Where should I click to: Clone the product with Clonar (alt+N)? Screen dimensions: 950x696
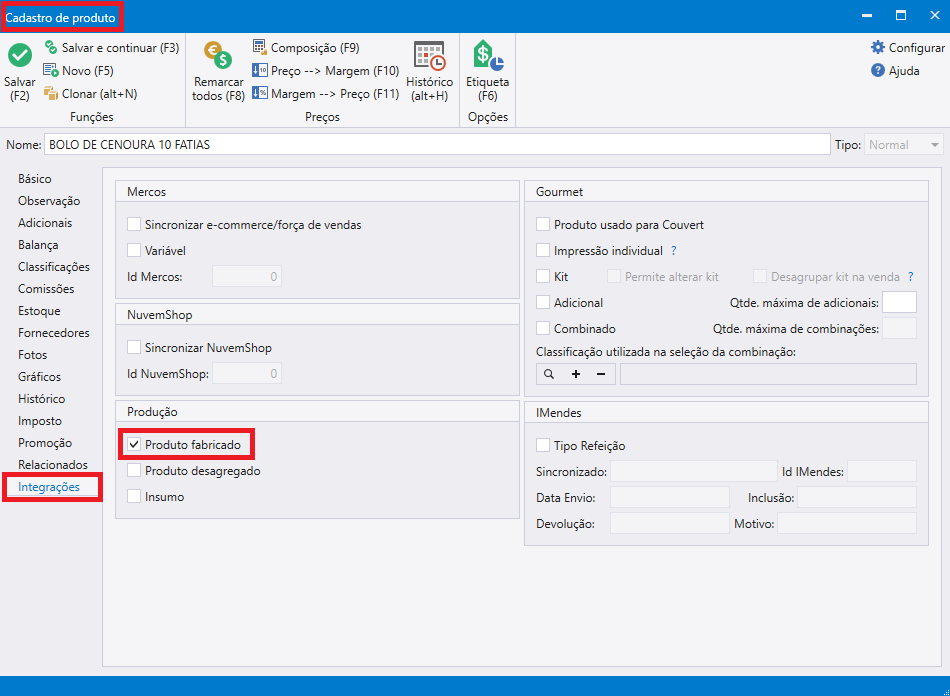91,94
